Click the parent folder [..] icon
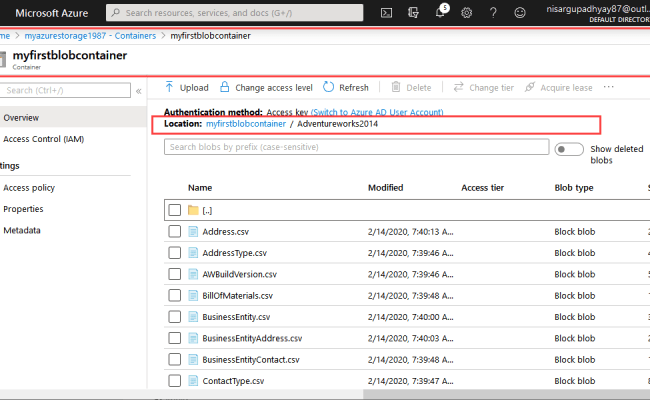 click(x=193, y=210)
